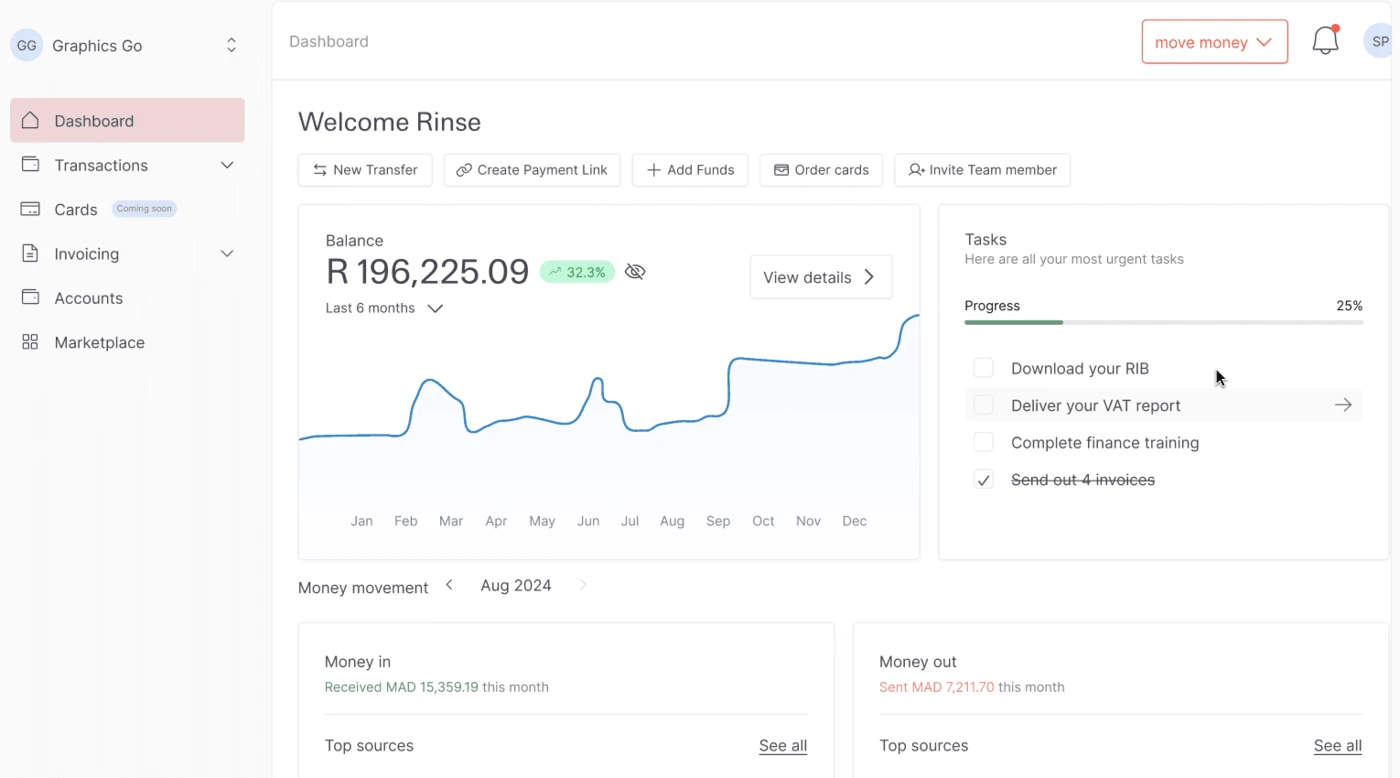Screen dimensions: 1400x778
Task: Click the Marketplace grid icon
Action: (30, 342)
